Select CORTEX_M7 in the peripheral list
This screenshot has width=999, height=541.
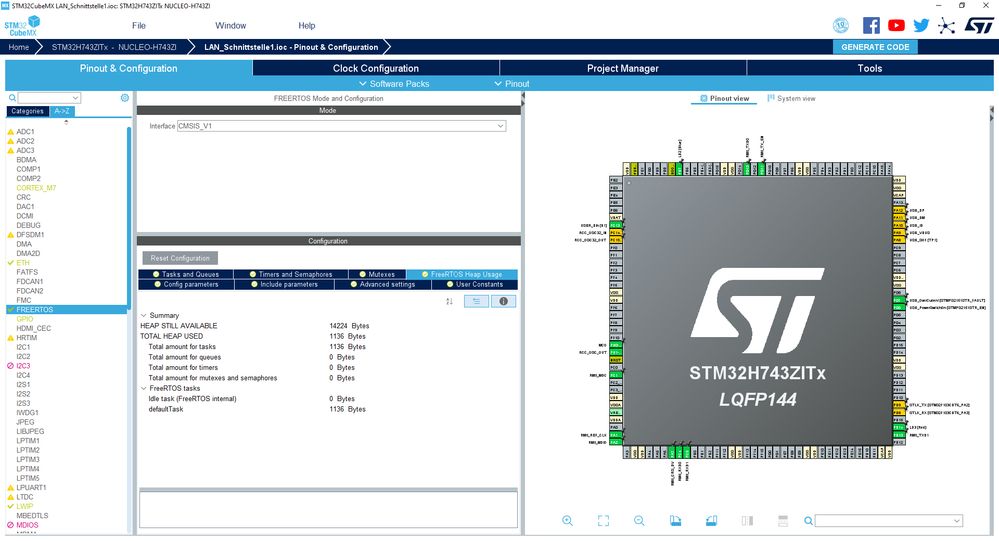coord(36,188)
